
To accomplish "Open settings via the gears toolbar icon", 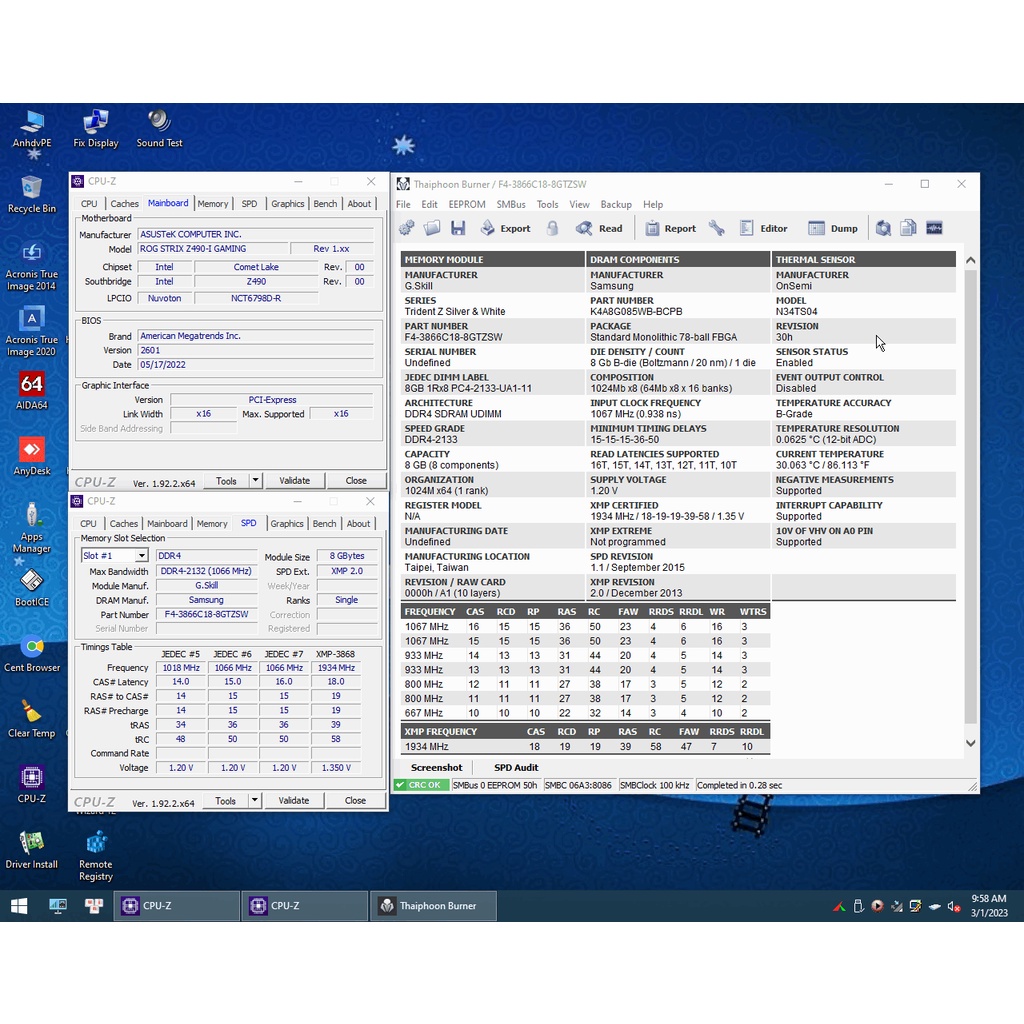I will (x=406, y=228).
